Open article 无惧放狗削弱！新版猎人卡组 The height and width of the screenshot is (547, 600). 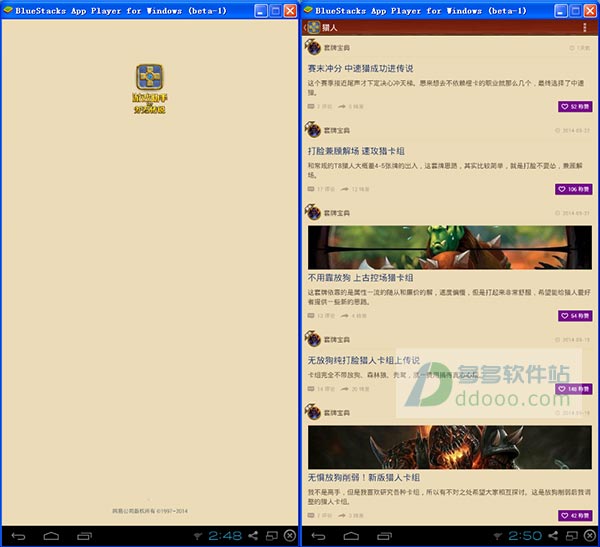[364, 478]
